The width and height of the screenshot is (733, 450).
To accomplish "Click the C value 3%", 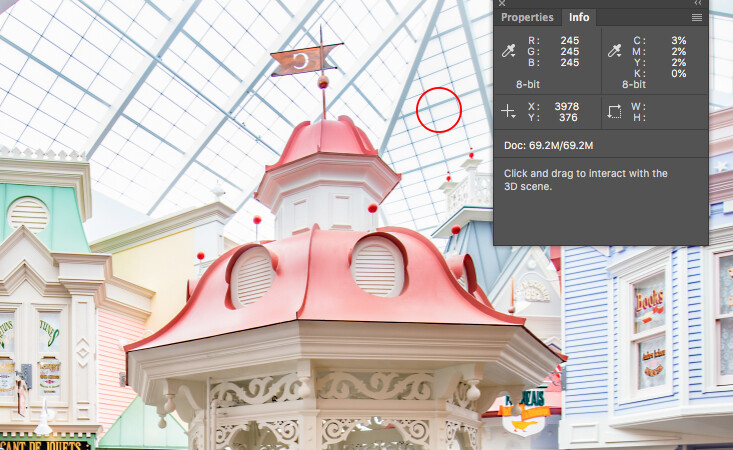I will (678, 41).
